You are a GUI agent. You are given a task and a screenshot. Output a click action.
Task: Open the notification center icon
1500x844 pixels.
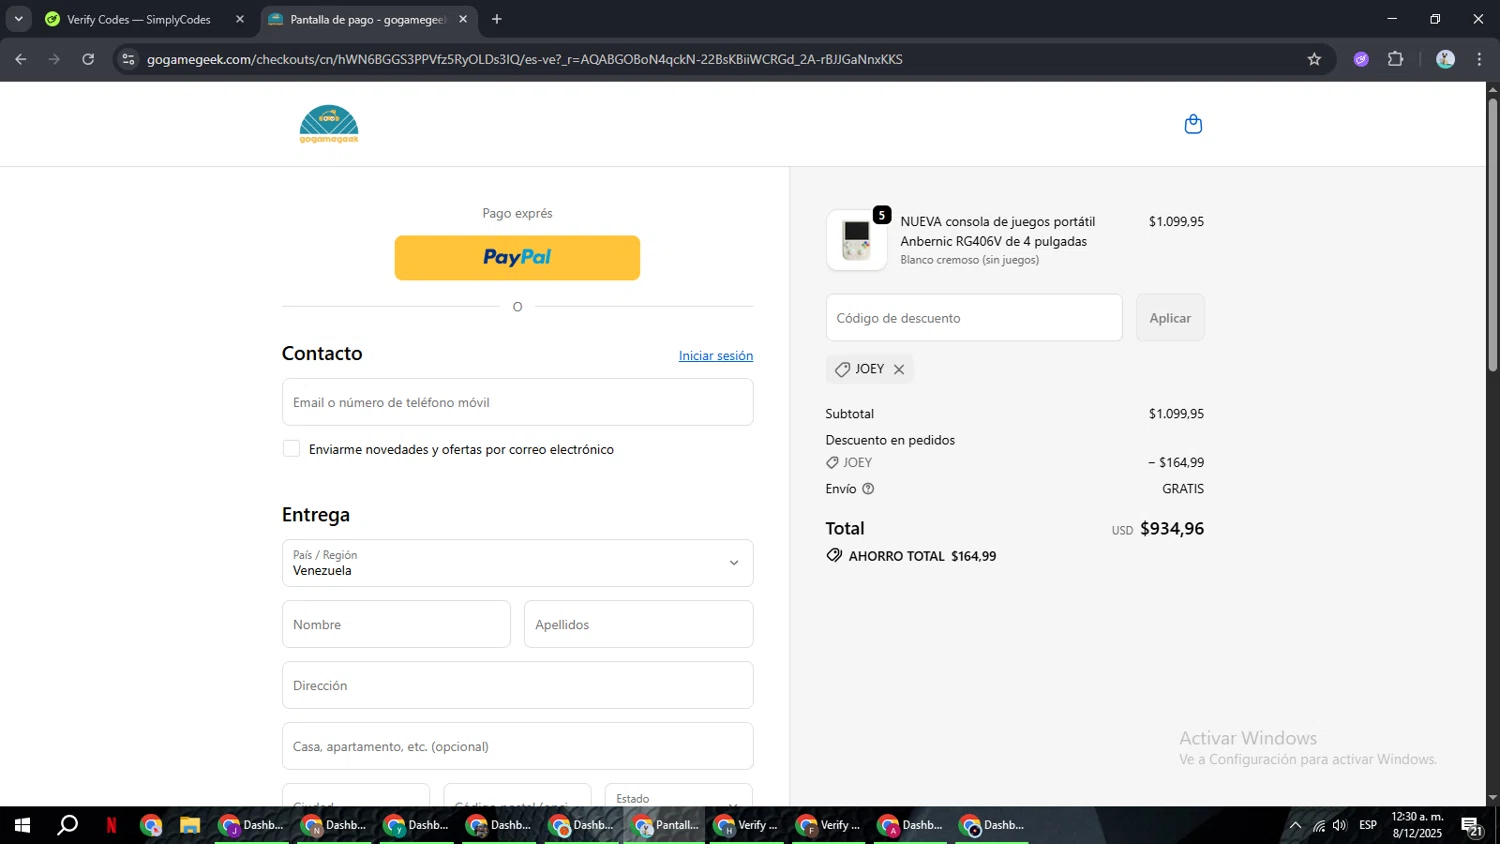pos(1472,825)
